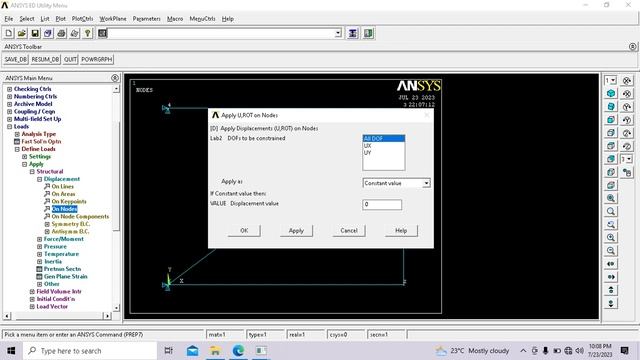This screenshot has width=640, height=360.
Task: Click the Cancel button in the dialog
Action: point(349,231)
